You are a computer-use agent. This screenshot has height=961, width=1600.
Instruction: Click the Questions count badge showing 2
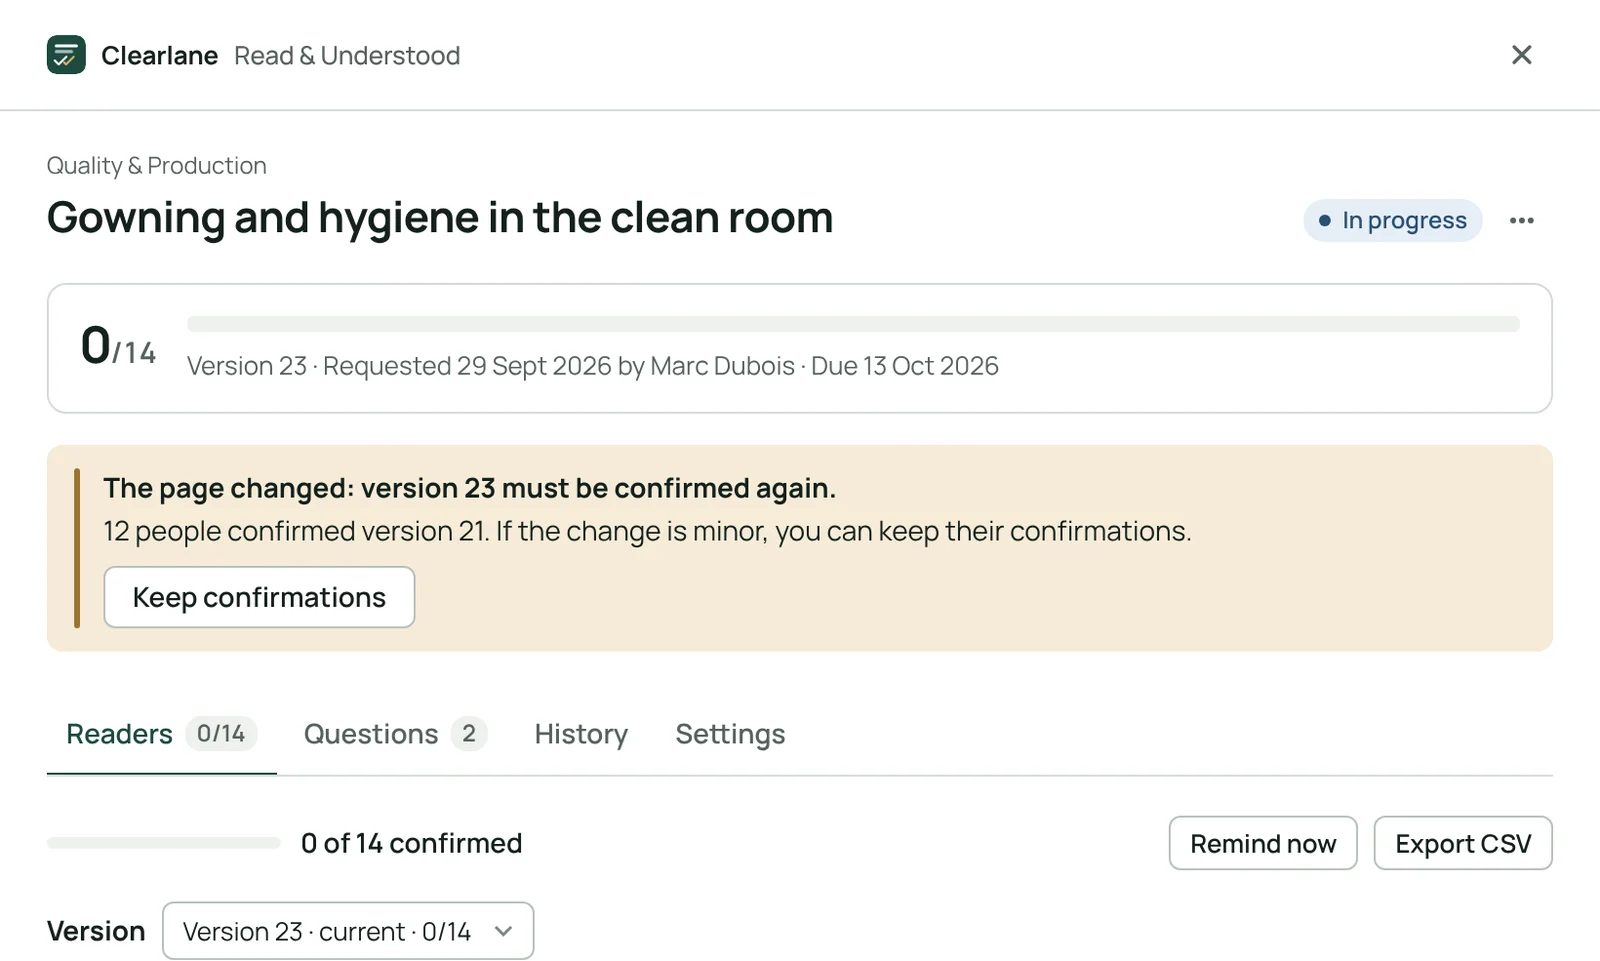pyautogui.click(x=469, y=734)
